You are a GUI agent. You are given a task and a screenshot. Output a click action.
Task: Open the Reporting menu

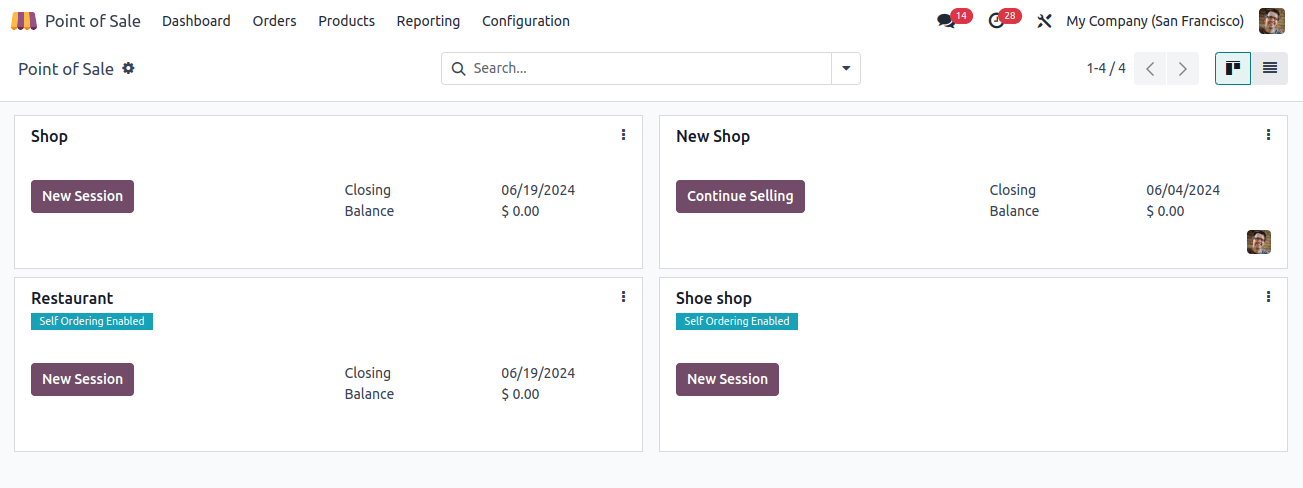point(428,21)
